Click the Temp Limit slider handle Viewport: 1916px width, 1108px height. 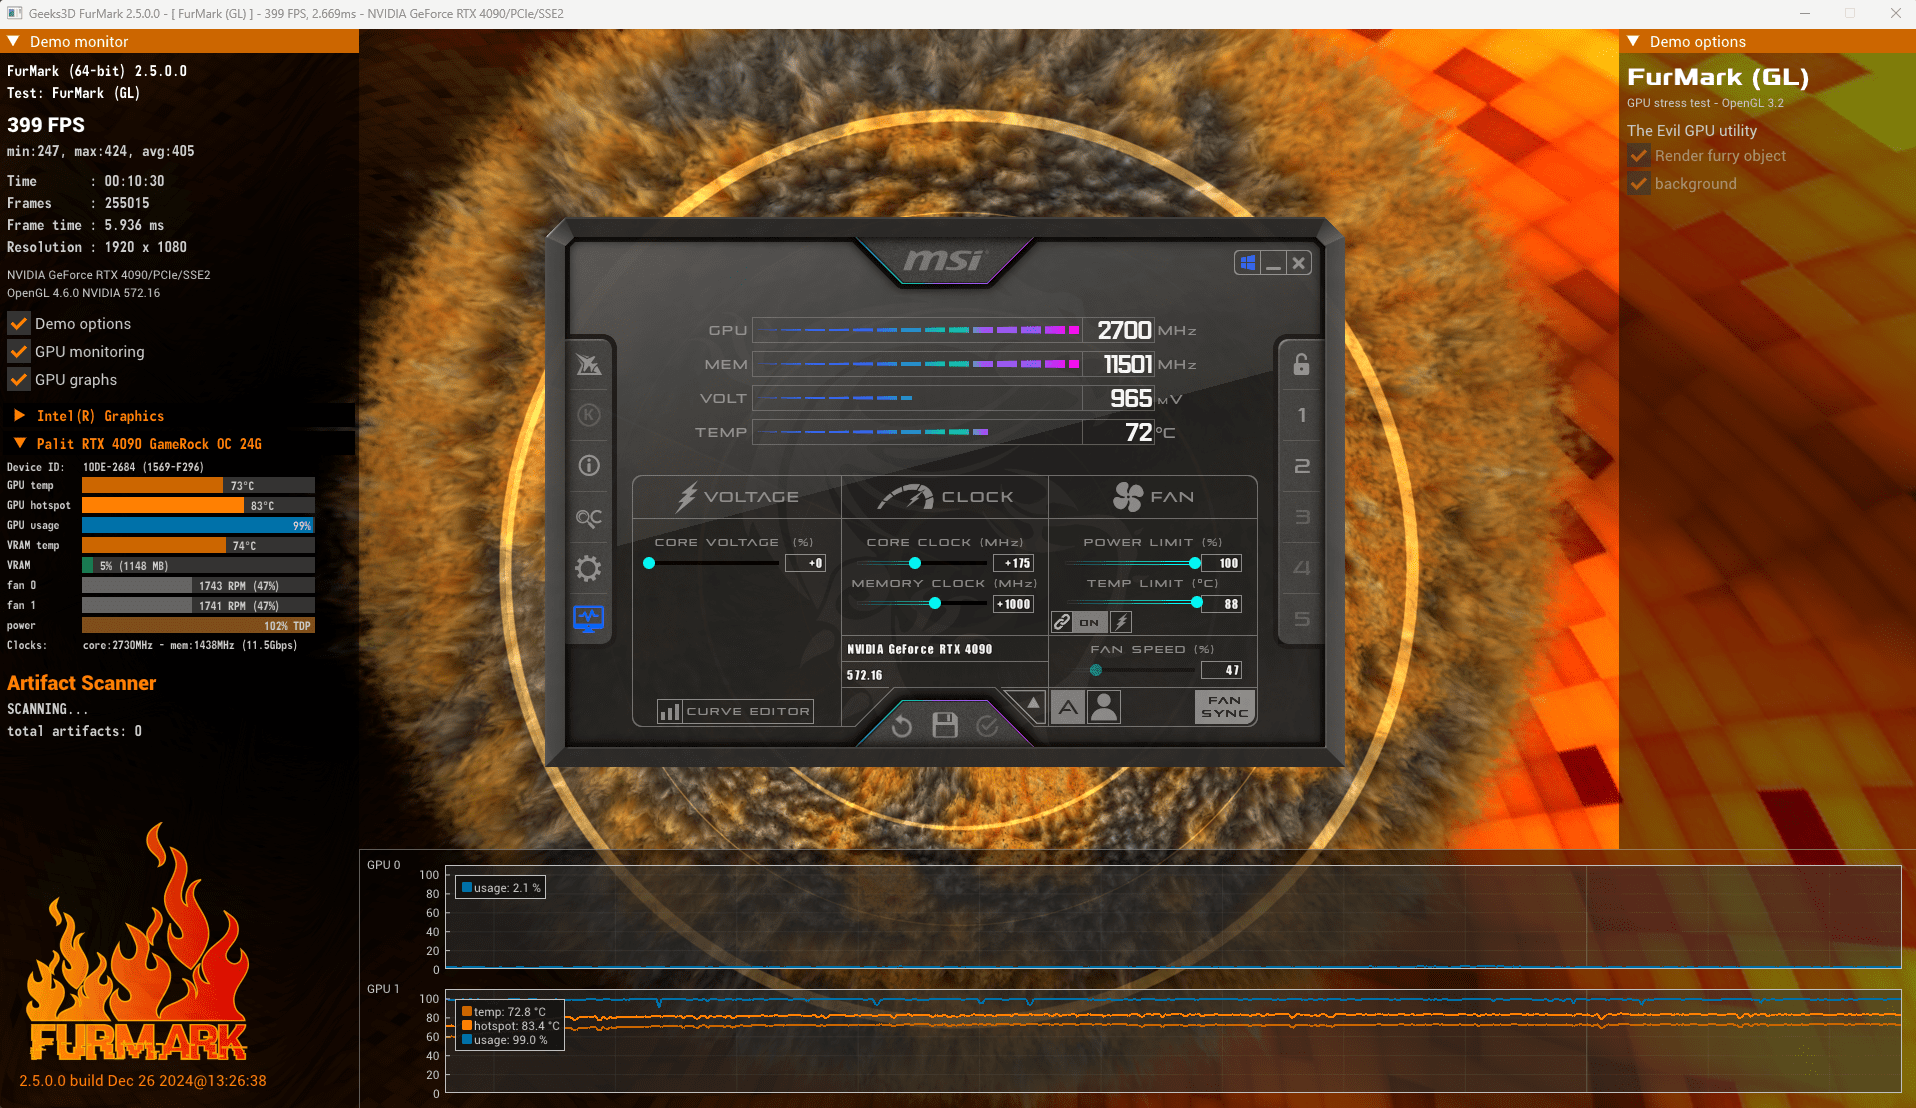(x=1197, y=602)
